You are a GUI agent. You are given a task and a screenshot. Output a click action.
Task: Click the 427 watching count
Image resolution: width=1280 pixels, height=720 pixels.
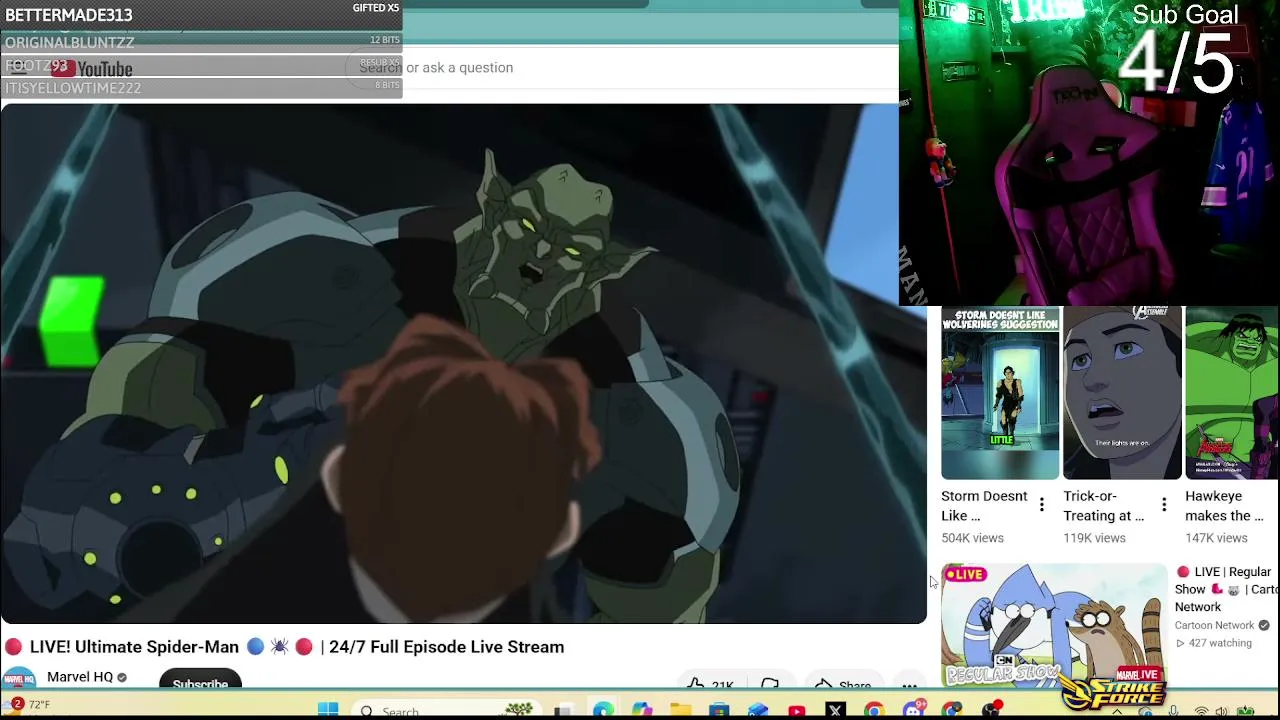pyautogui.click(x=1214, y=643)
